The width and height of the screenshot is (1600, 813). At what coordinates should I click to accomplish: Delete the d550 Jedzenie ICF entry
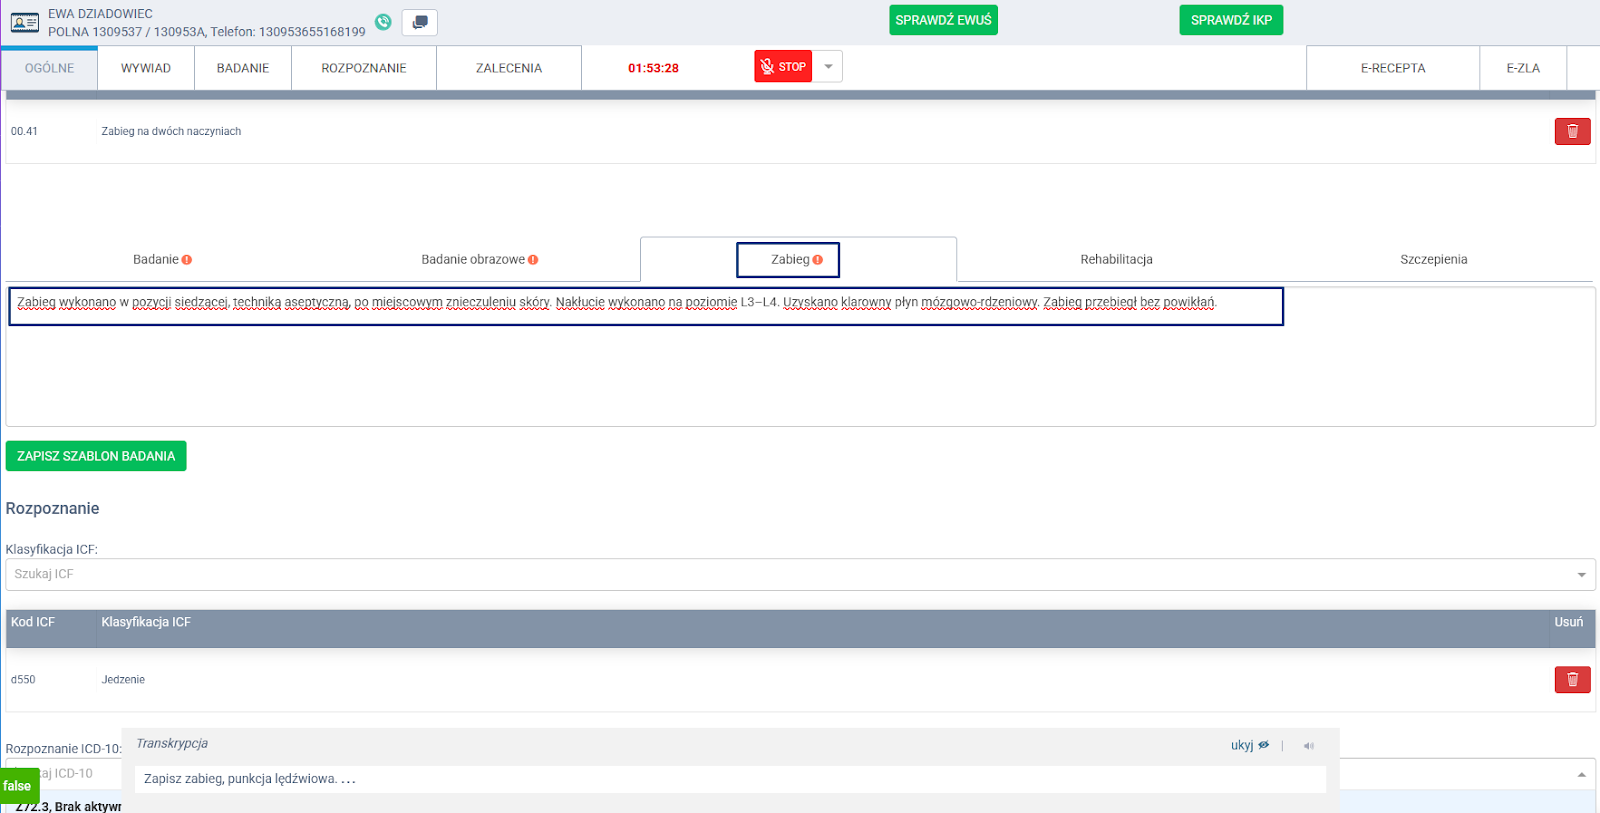point(1572,680)
